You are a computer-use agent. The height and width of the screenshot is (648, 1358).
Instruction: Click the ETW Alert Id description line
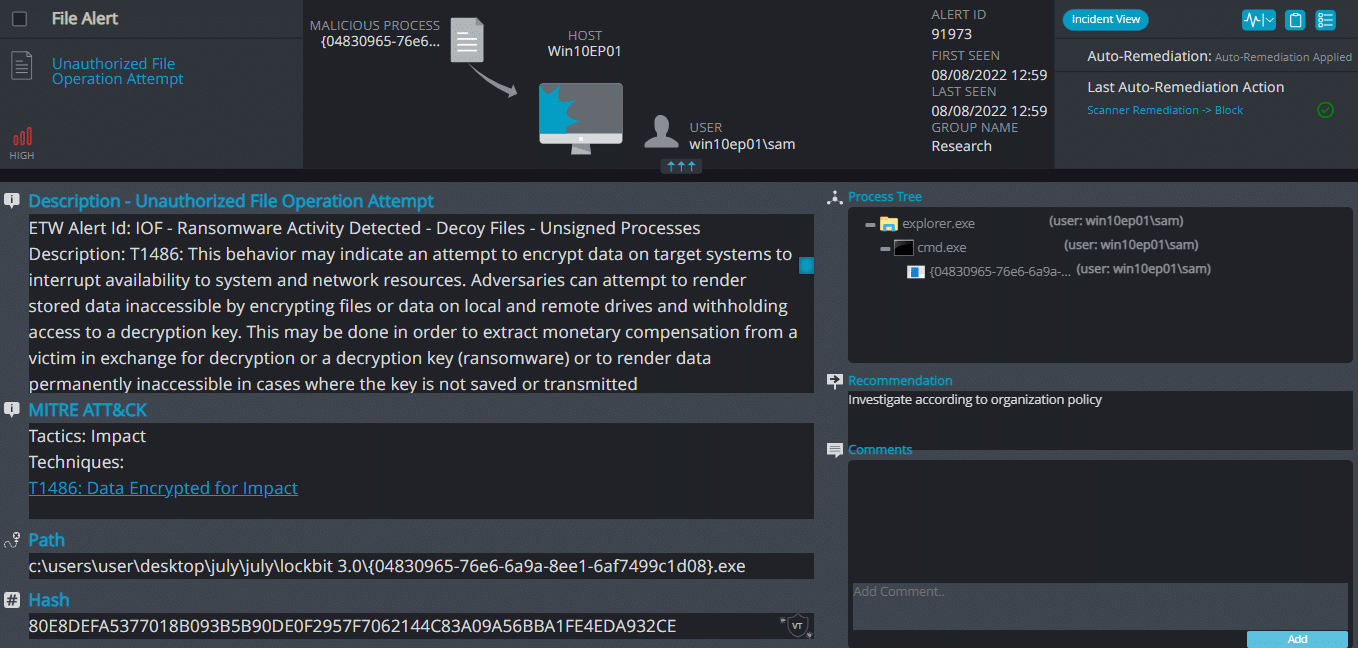pos(364,228)
